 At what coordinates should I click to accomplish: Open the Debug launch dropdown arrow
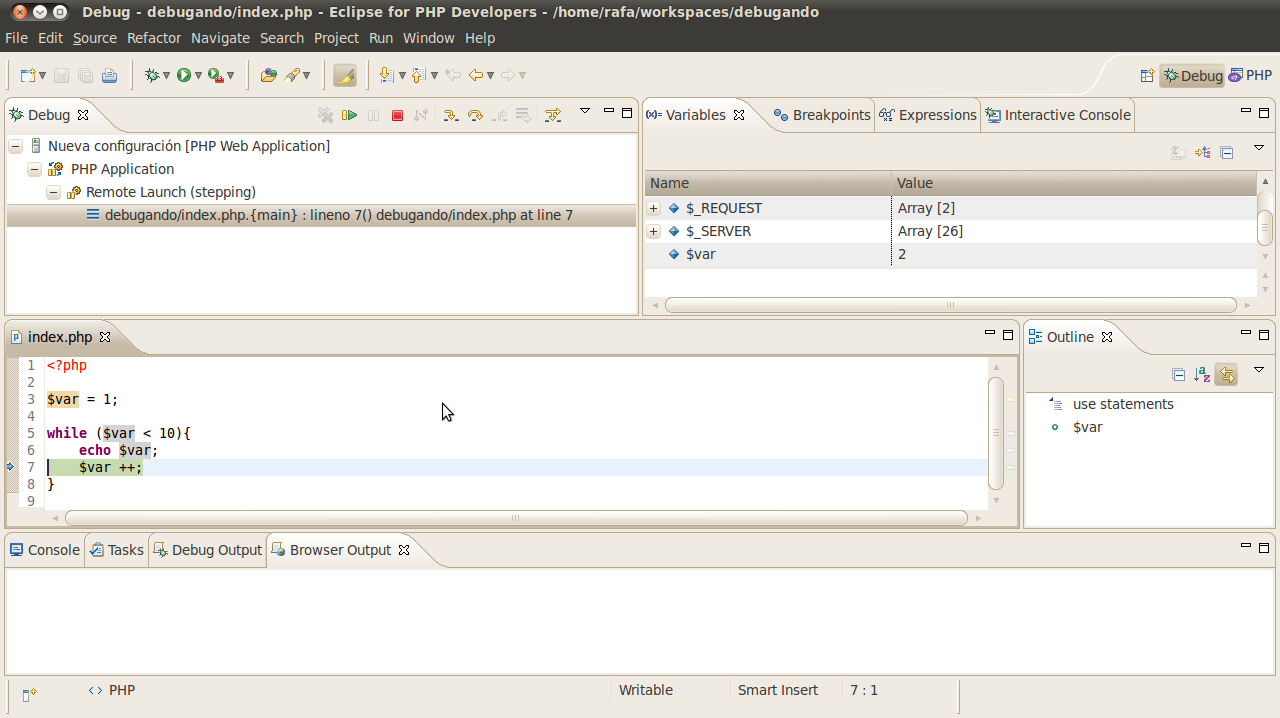pyautogui.click(x=166, y=75)
